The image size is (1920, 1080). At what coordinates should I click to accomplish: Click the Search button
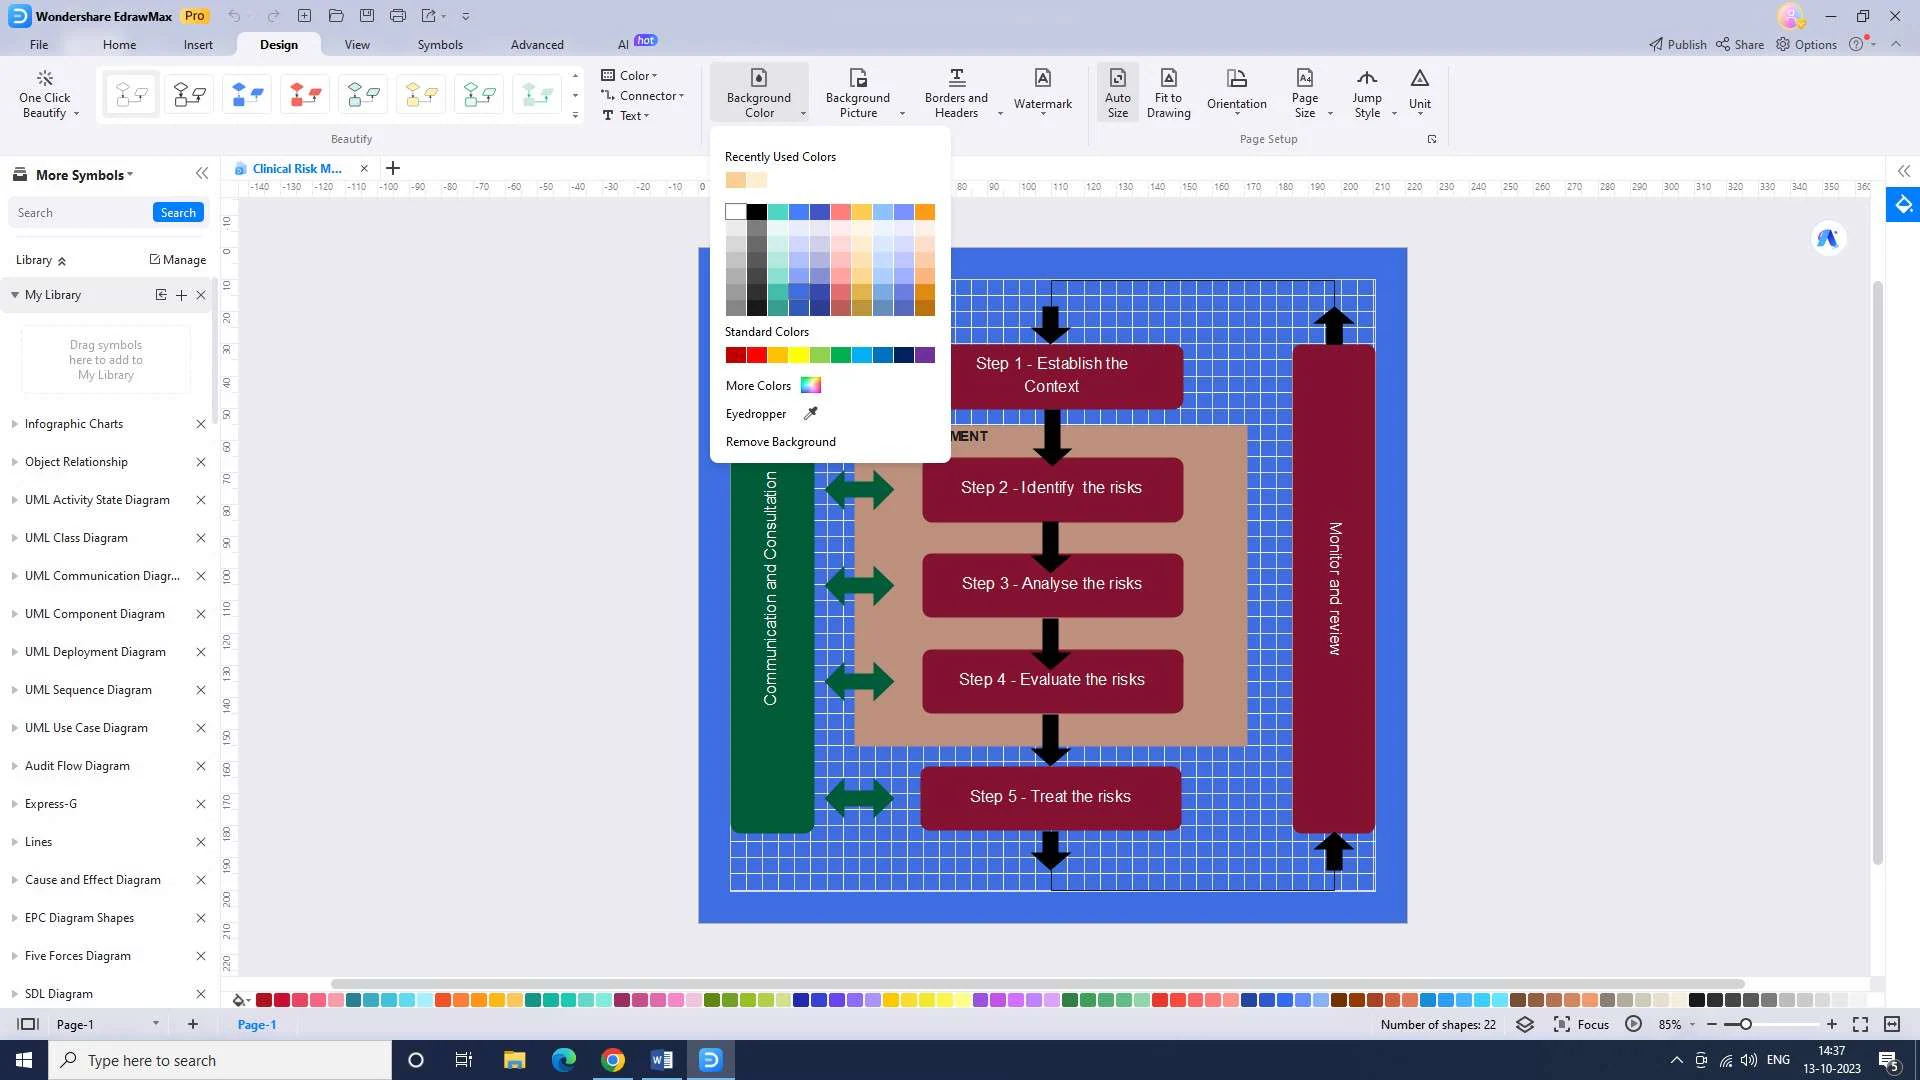tap(178, 213)
